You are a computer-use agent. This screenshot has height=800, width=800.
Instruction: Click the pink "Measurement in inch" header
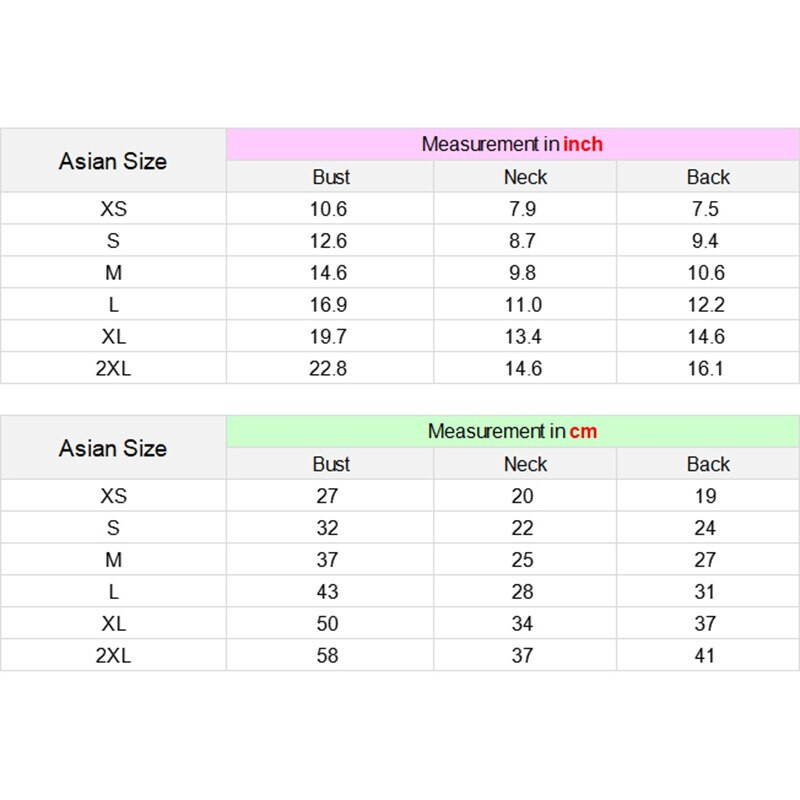point(512,144)
